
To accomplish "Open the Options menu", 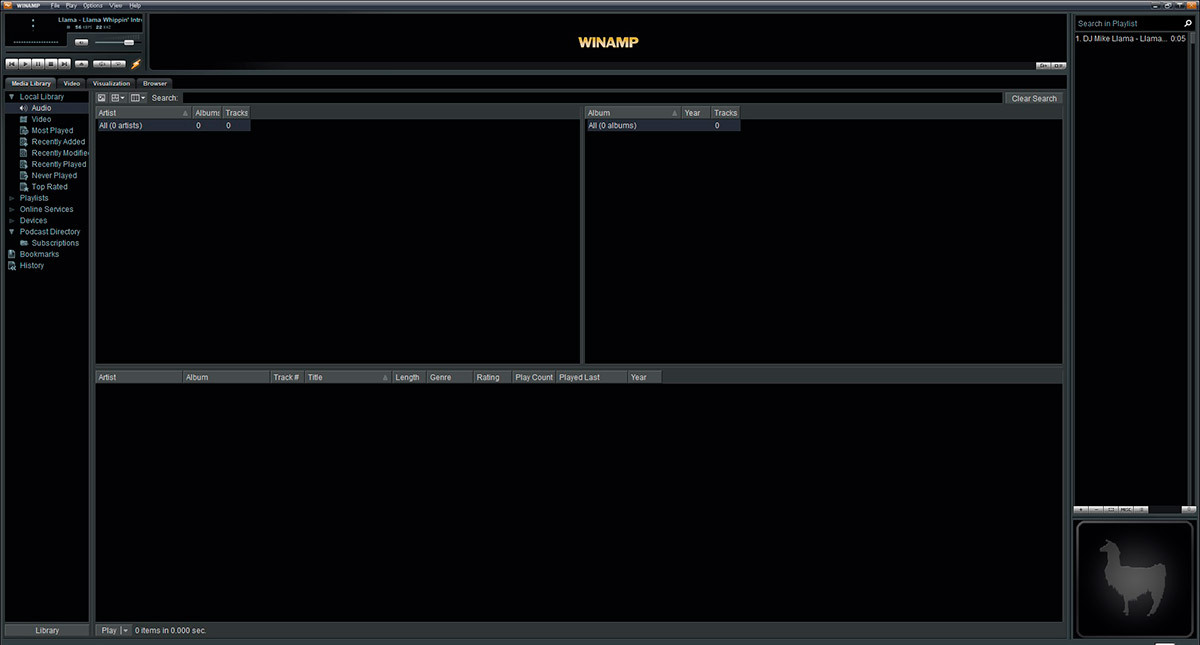I will (x=93, y=5).
